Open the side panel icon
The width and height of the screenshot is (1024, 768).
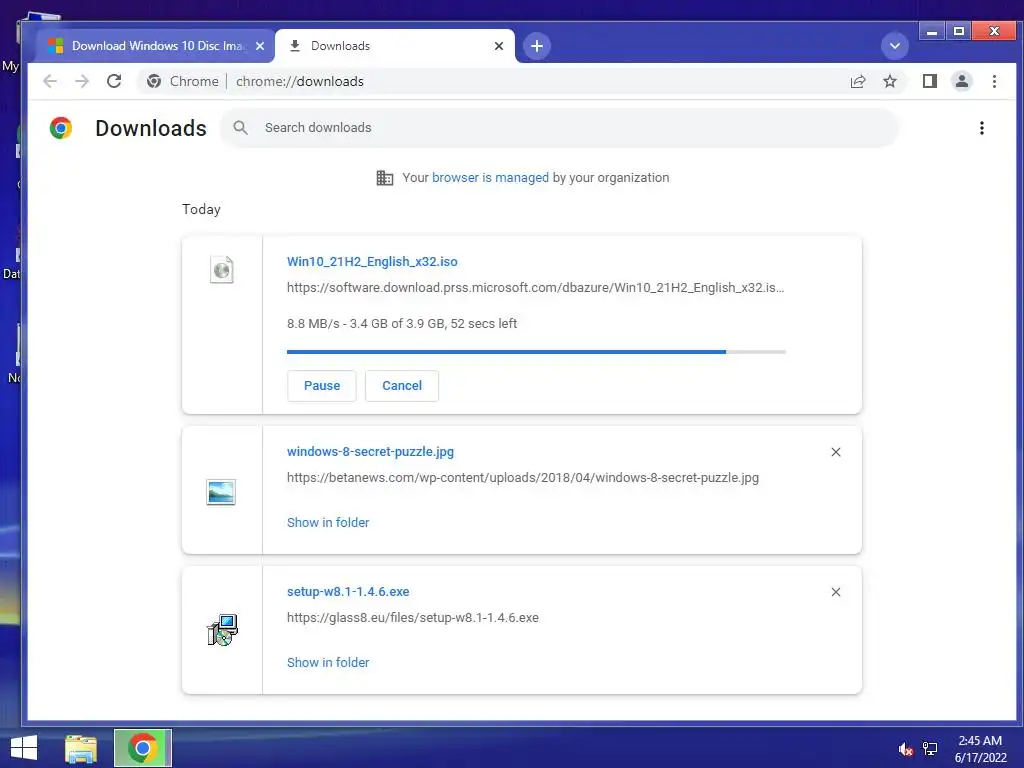(929, 81)
